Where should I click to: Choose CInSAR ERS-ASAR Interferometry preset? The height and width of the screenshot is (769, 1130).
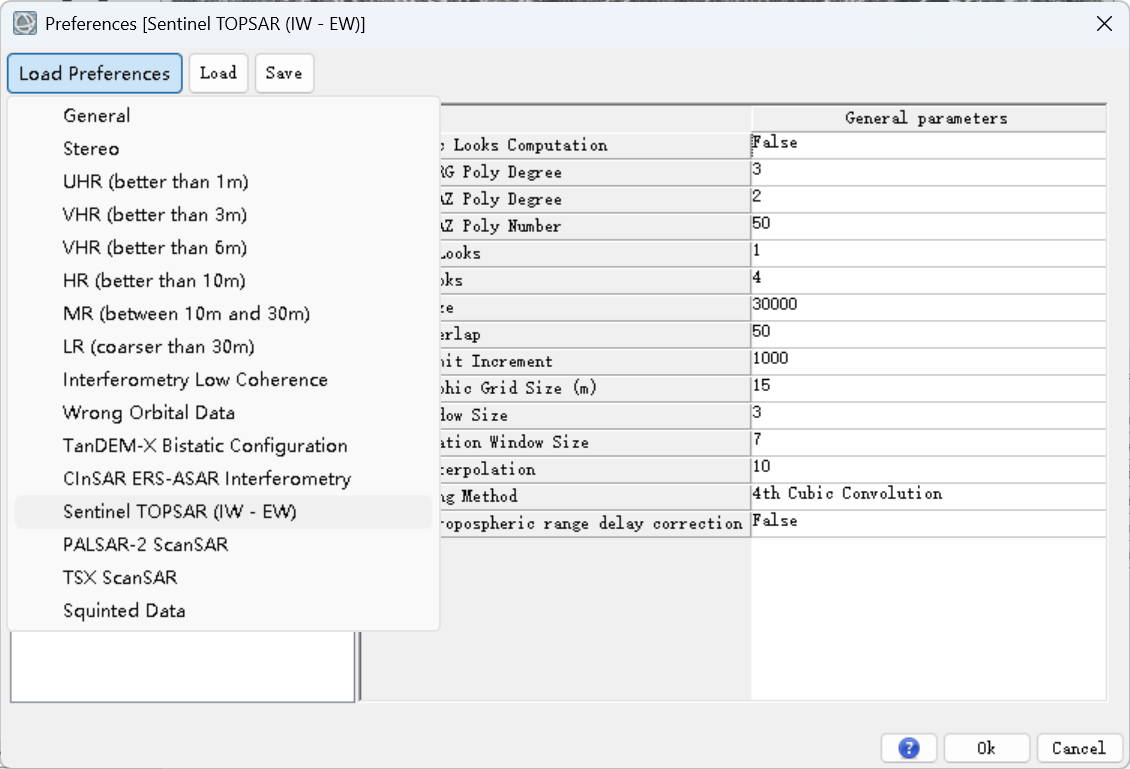click(223, 479)
